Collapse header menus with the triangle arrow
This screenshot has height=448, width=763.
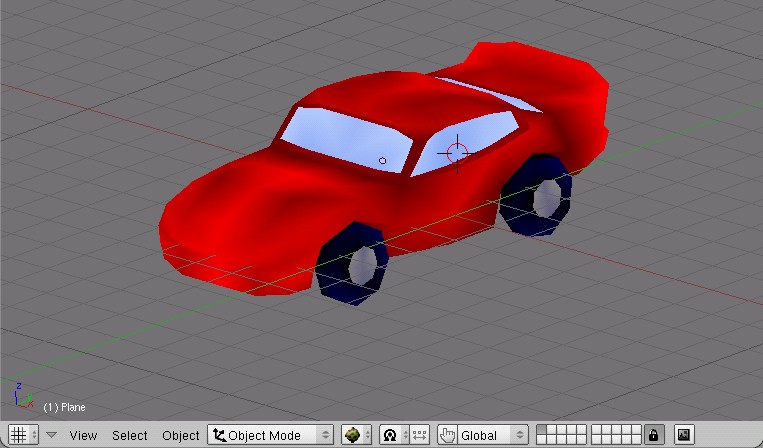pos(51,435)
